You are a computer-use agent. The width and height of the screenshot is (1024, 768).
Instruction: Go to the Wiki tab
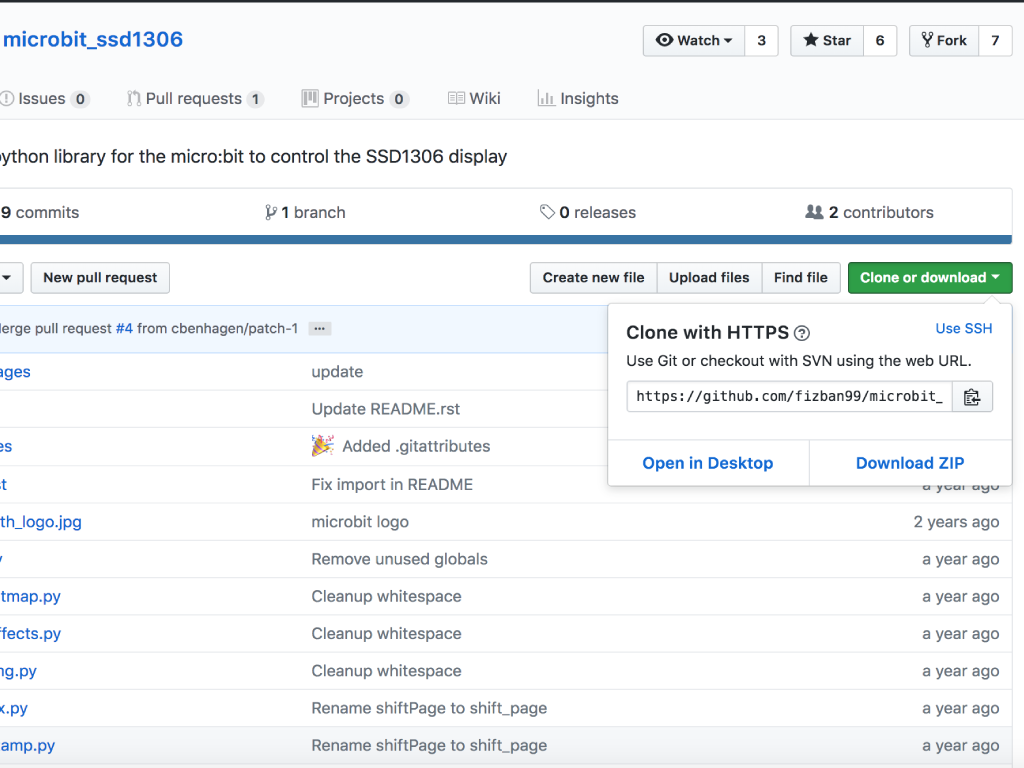pos(474,99)
